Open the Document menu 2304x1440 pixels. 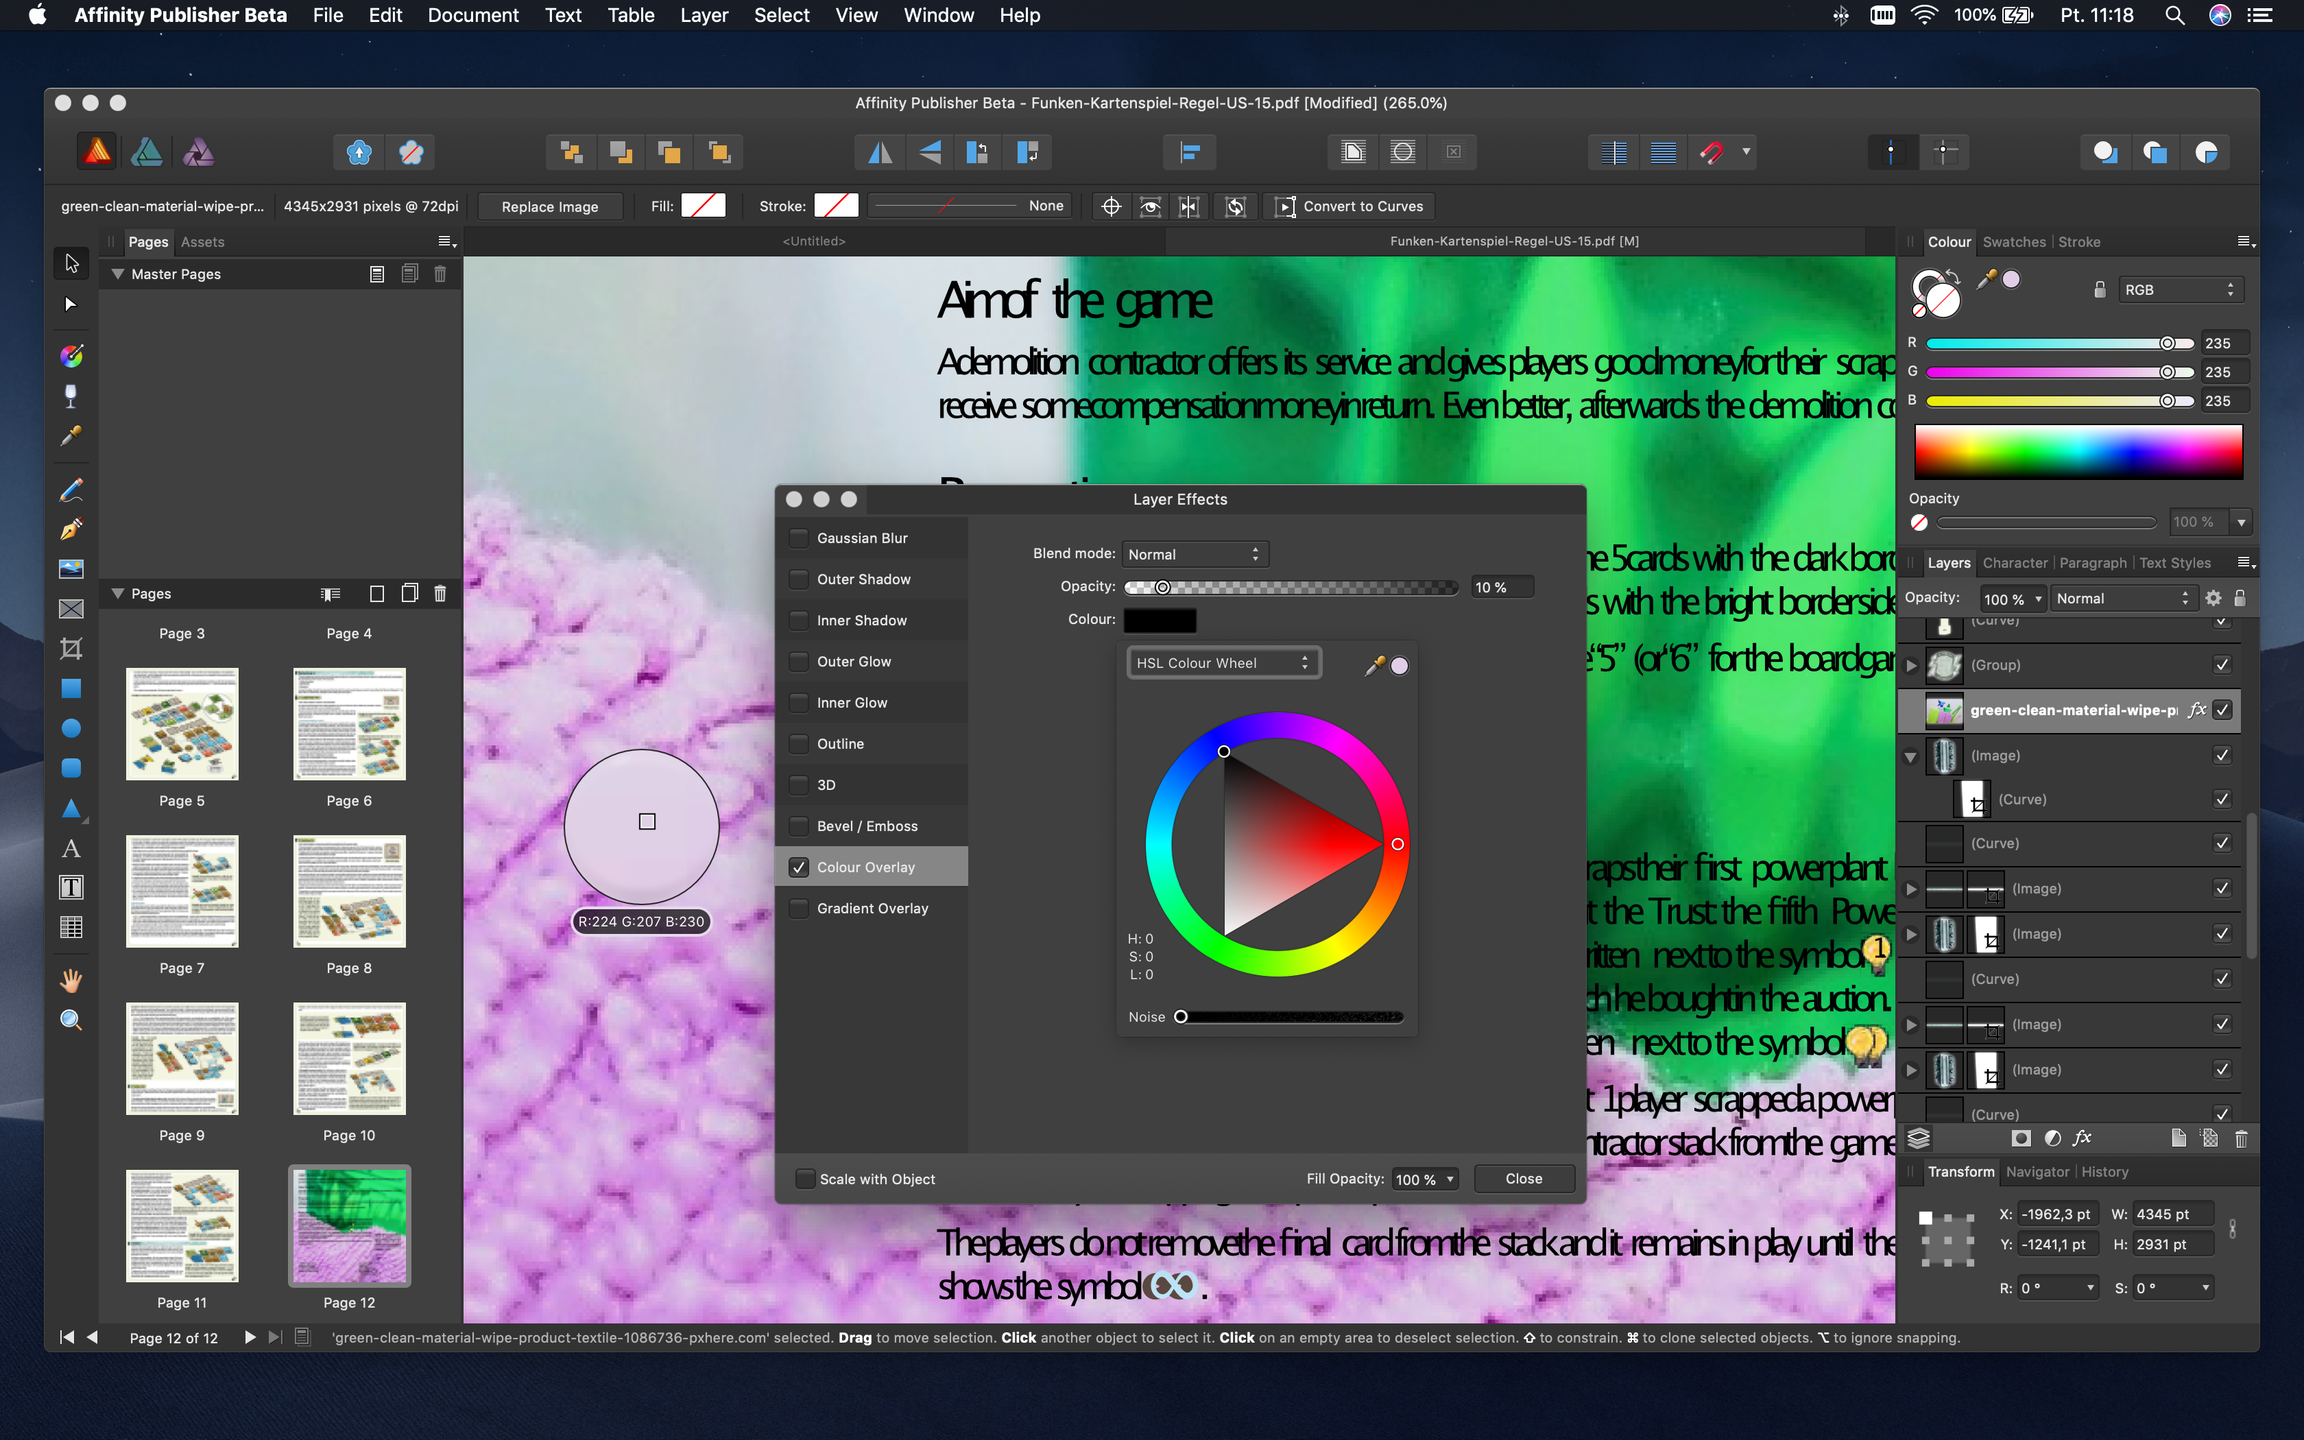point(473,15)
